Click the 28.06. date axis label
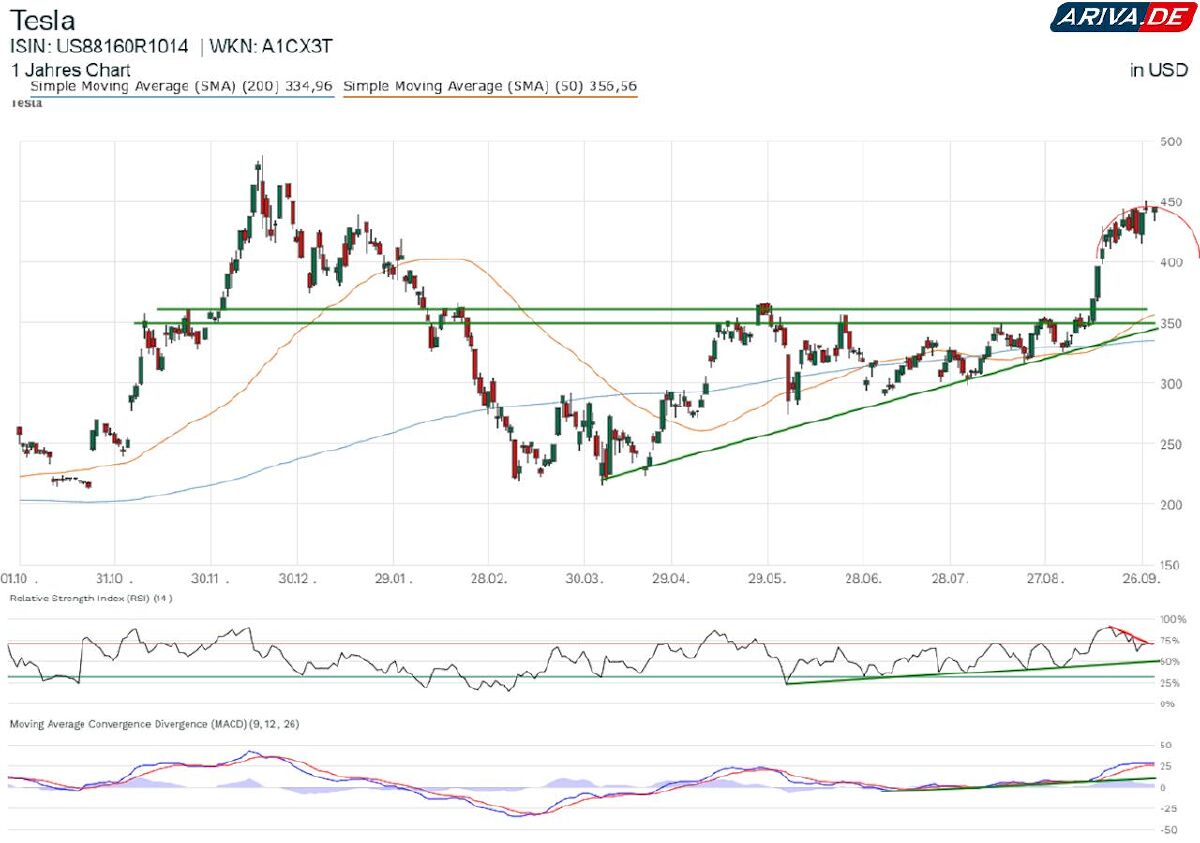 click(x=863, y=579)
